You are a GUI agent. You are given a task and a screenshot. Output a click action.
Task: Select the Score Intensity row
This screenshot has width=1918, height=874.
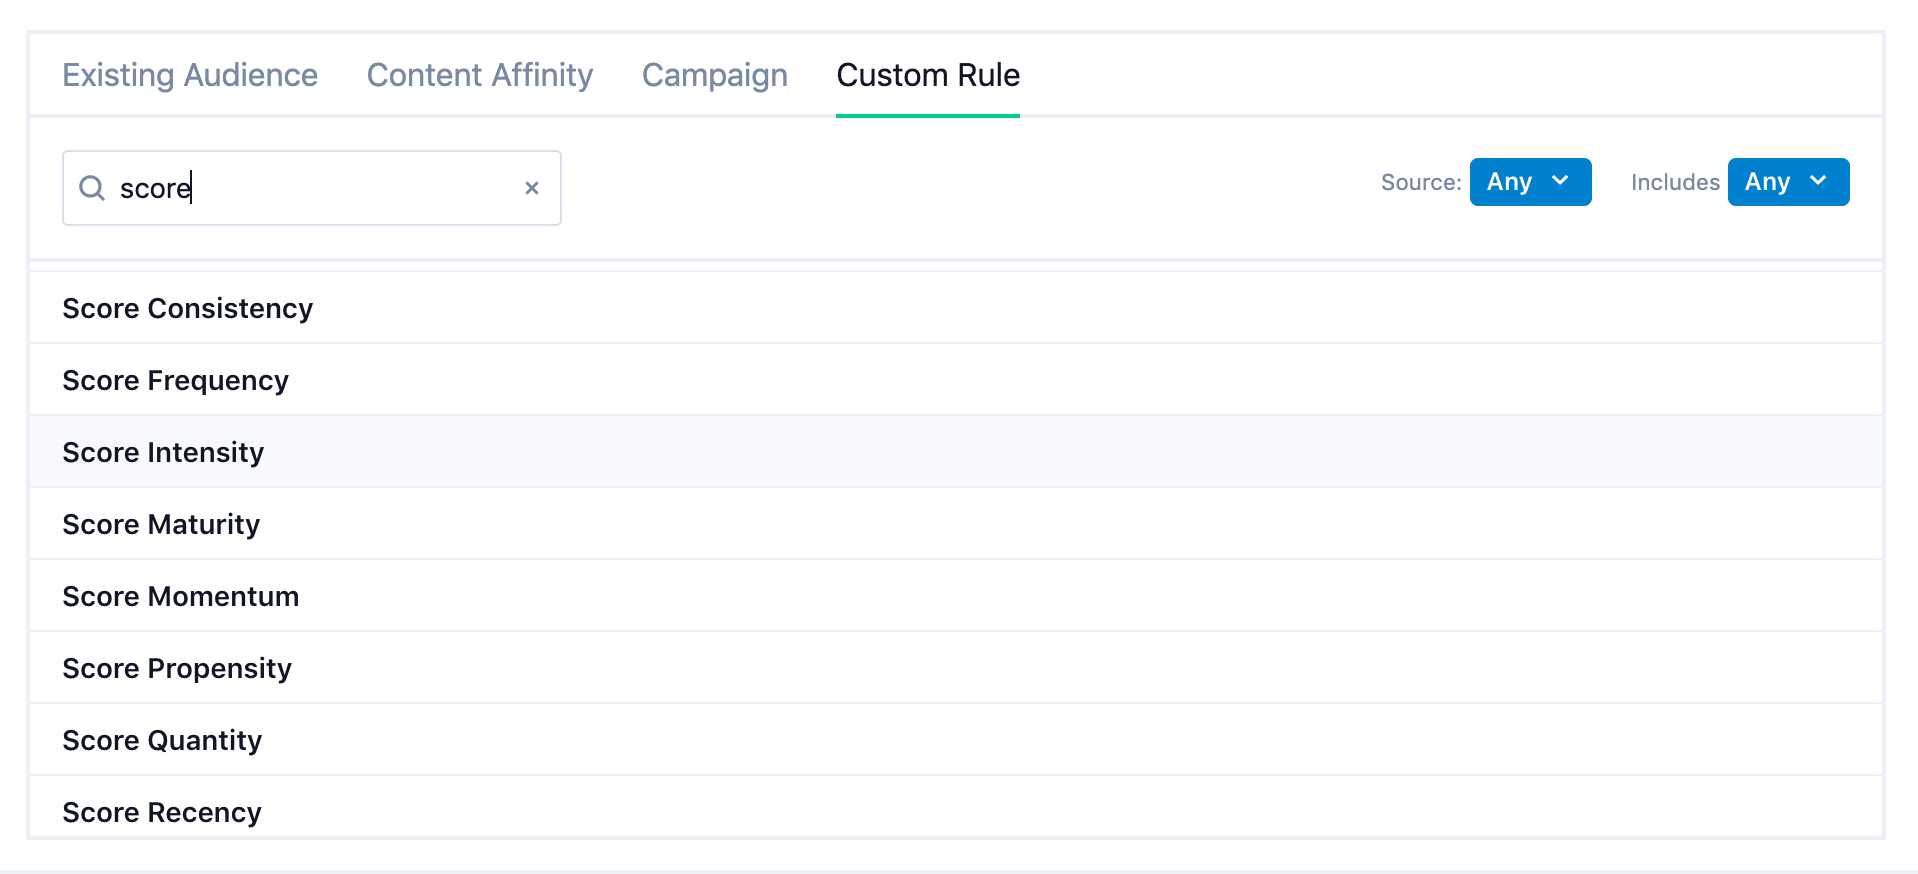coord(956,452)
